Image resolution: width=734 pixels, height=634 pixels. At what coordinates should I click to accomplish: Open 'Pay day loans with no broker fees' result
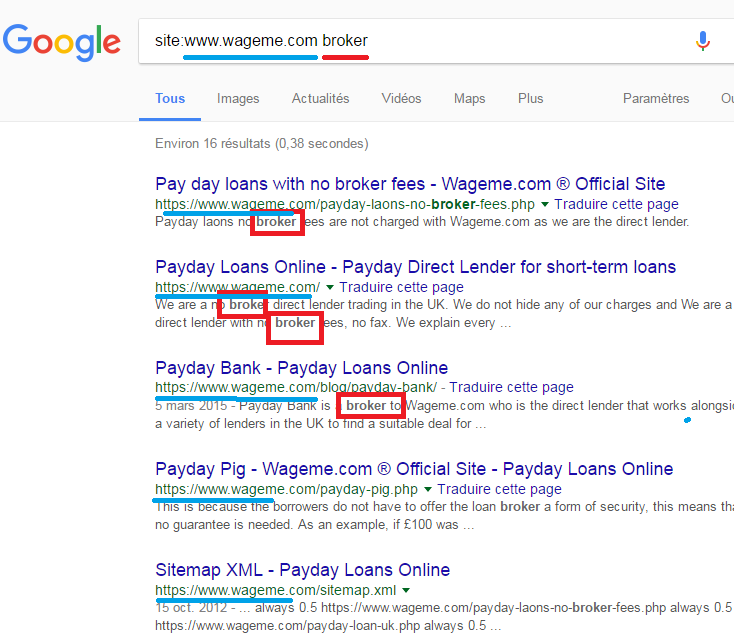coord(410,184)
